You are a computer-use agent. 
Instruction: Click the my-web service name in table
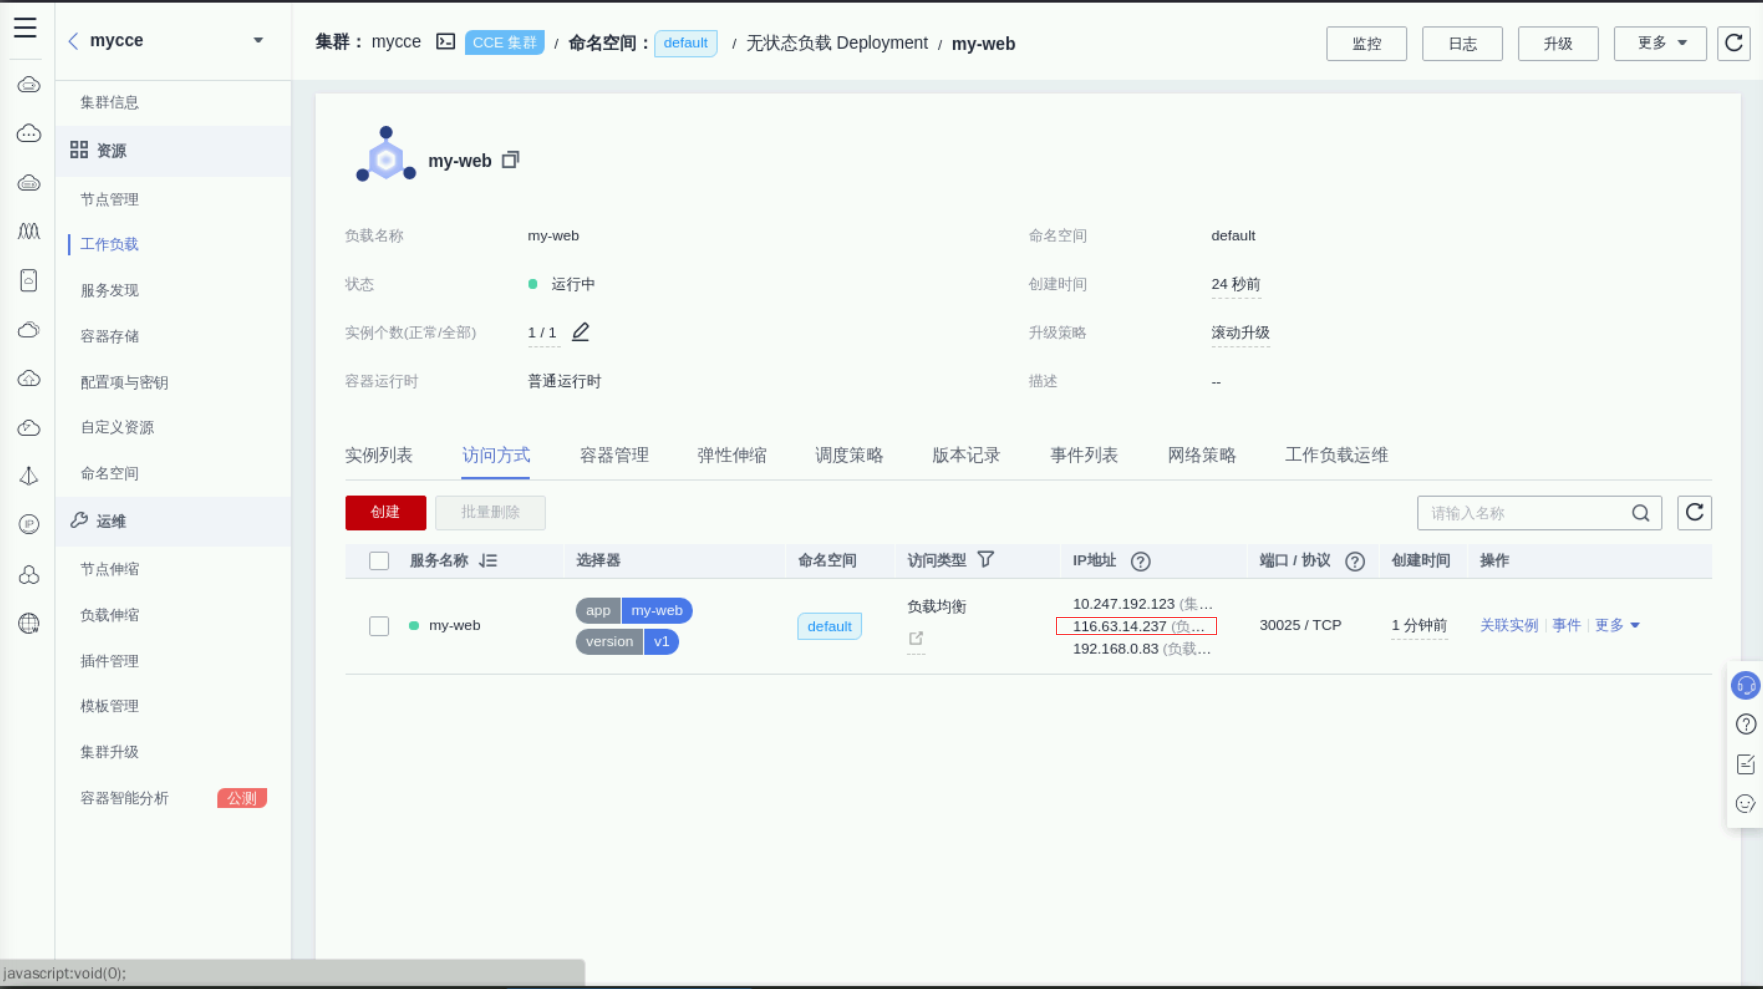(455, 626)
